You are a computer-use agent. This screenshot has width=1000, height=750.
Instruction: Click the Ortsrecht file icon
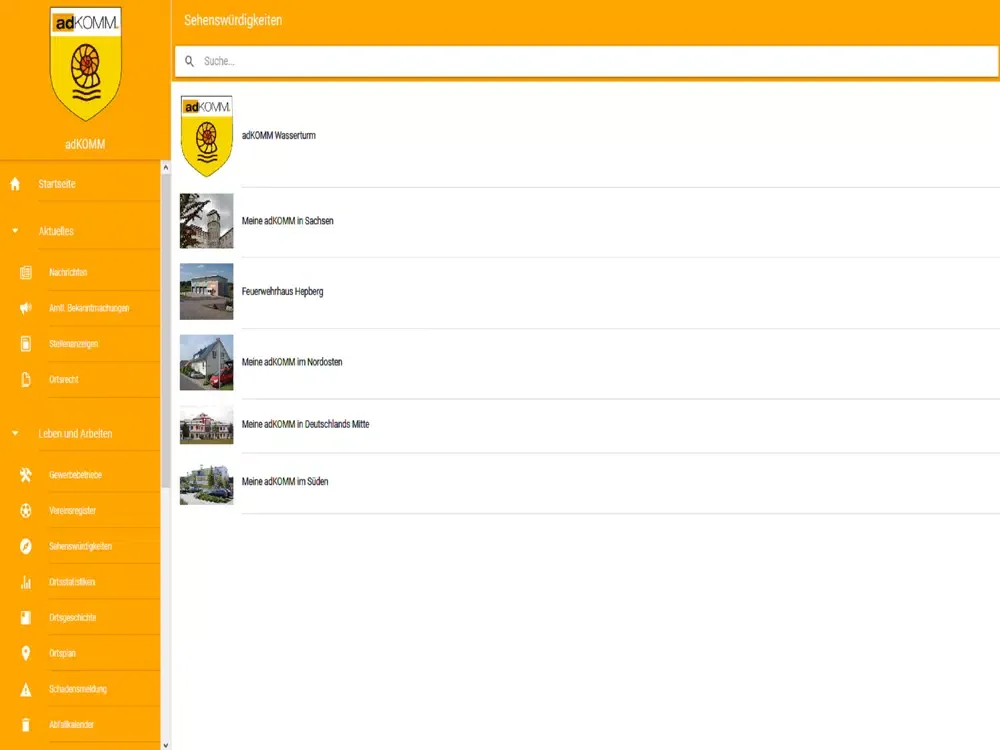pos(26,380)
